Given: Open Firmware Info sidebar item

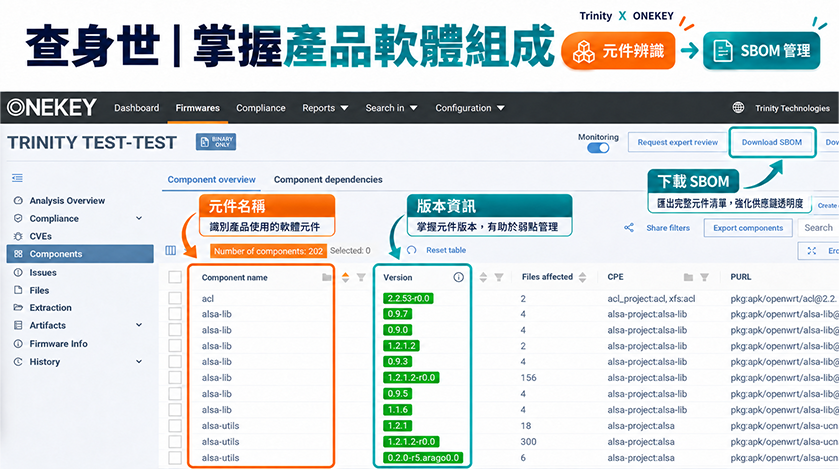Looking at the screenshot, I should tap(58, 343).
